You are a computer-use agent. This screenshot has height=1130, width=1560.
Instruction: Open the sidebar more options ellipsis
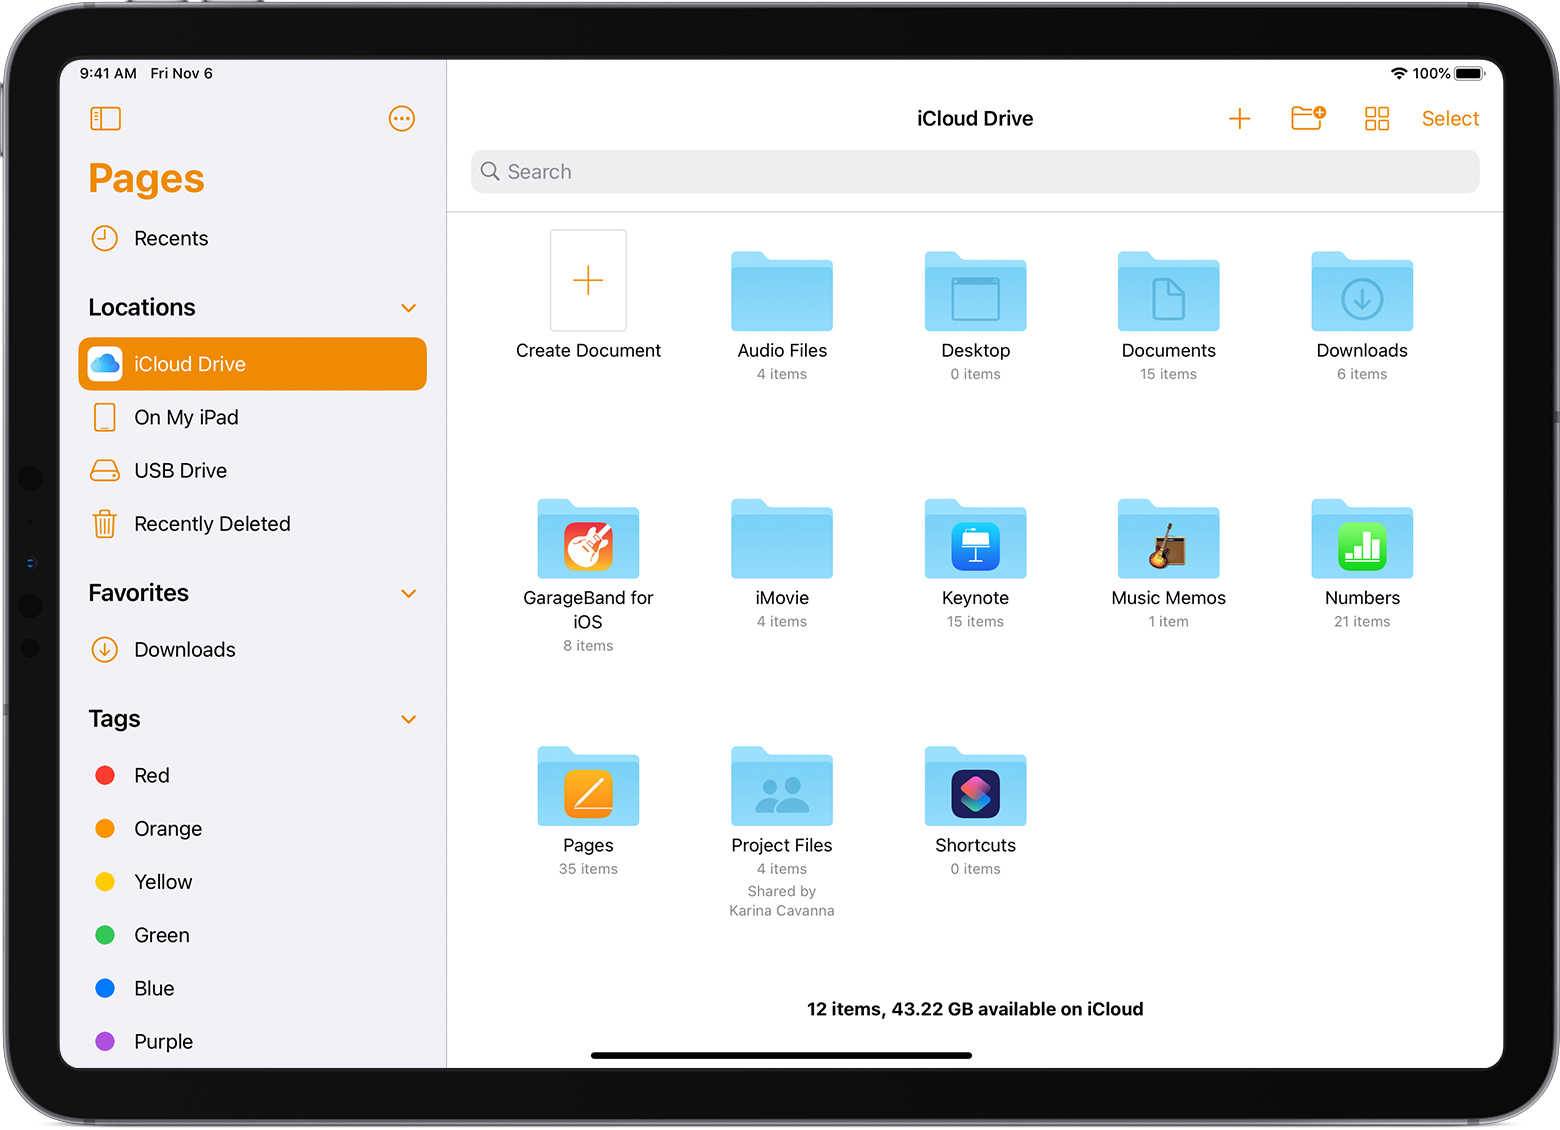[x=402, y=119]
